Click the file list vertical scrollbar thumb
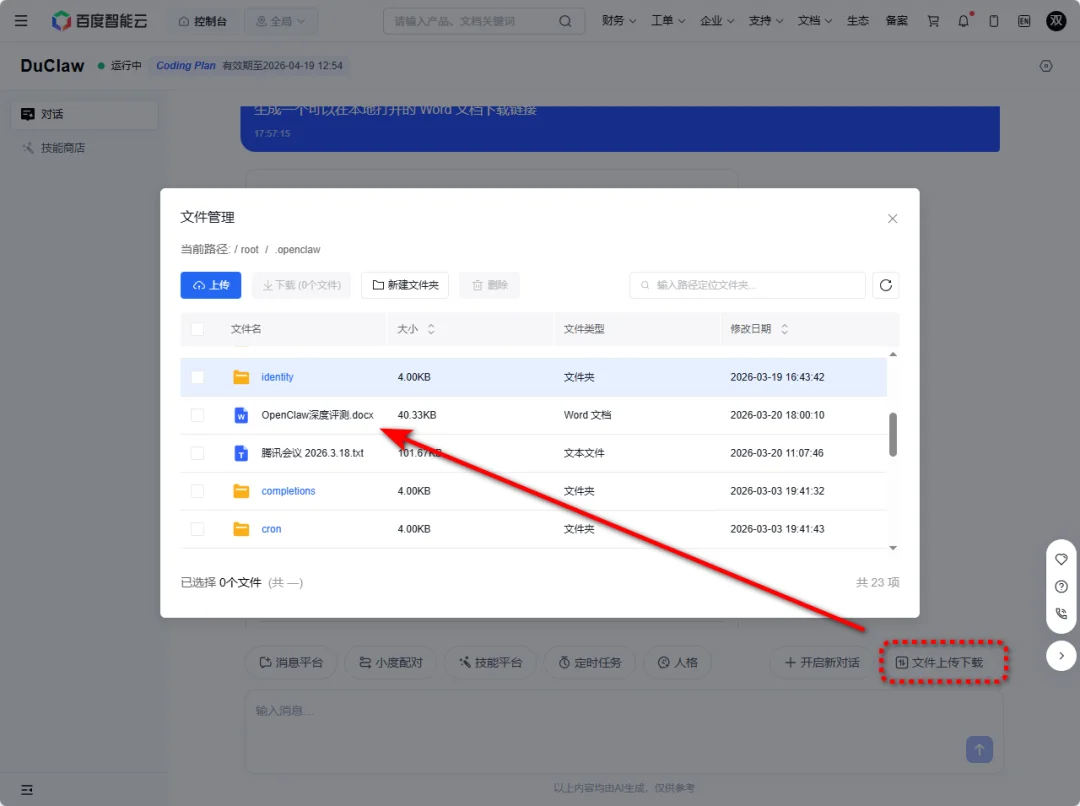The height and width of the screenshot is (806, 1080). click(892, 434)
